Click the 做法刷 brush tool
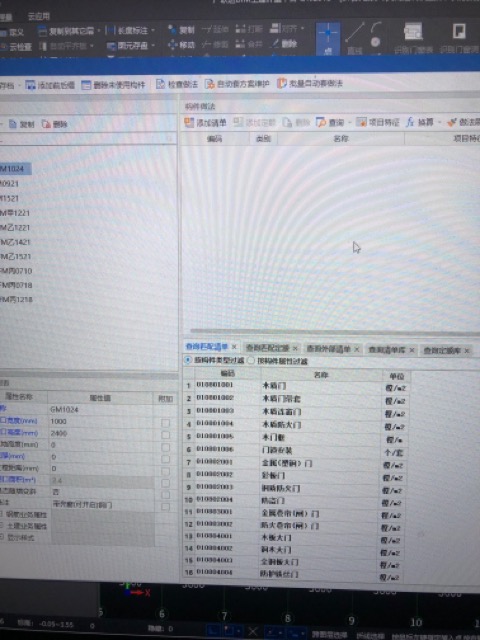 (x=463, y=122)
